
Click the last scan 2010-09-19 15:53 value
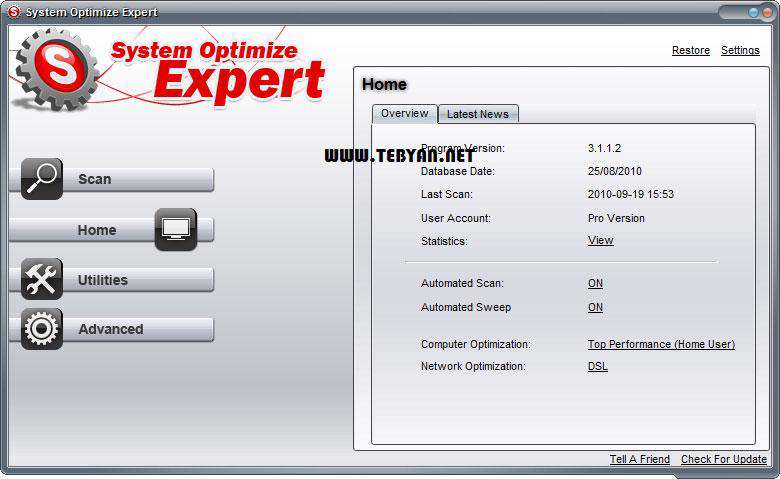point(631,194)
